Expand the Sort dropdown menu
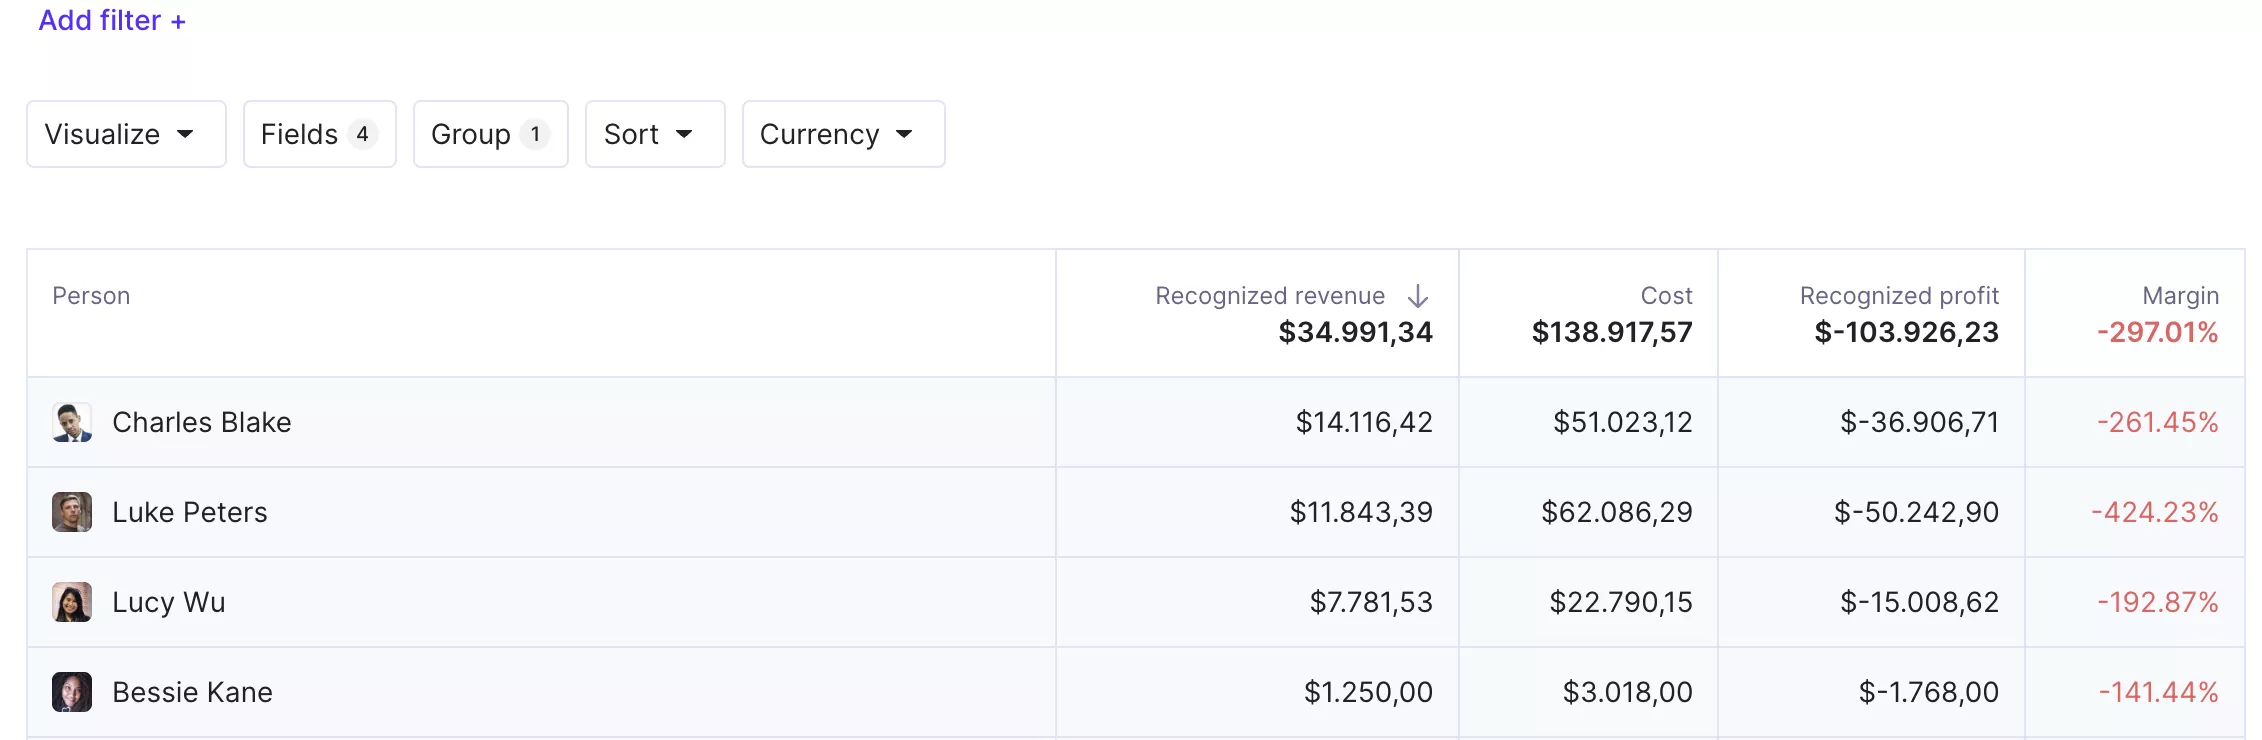 click(654, 134)
